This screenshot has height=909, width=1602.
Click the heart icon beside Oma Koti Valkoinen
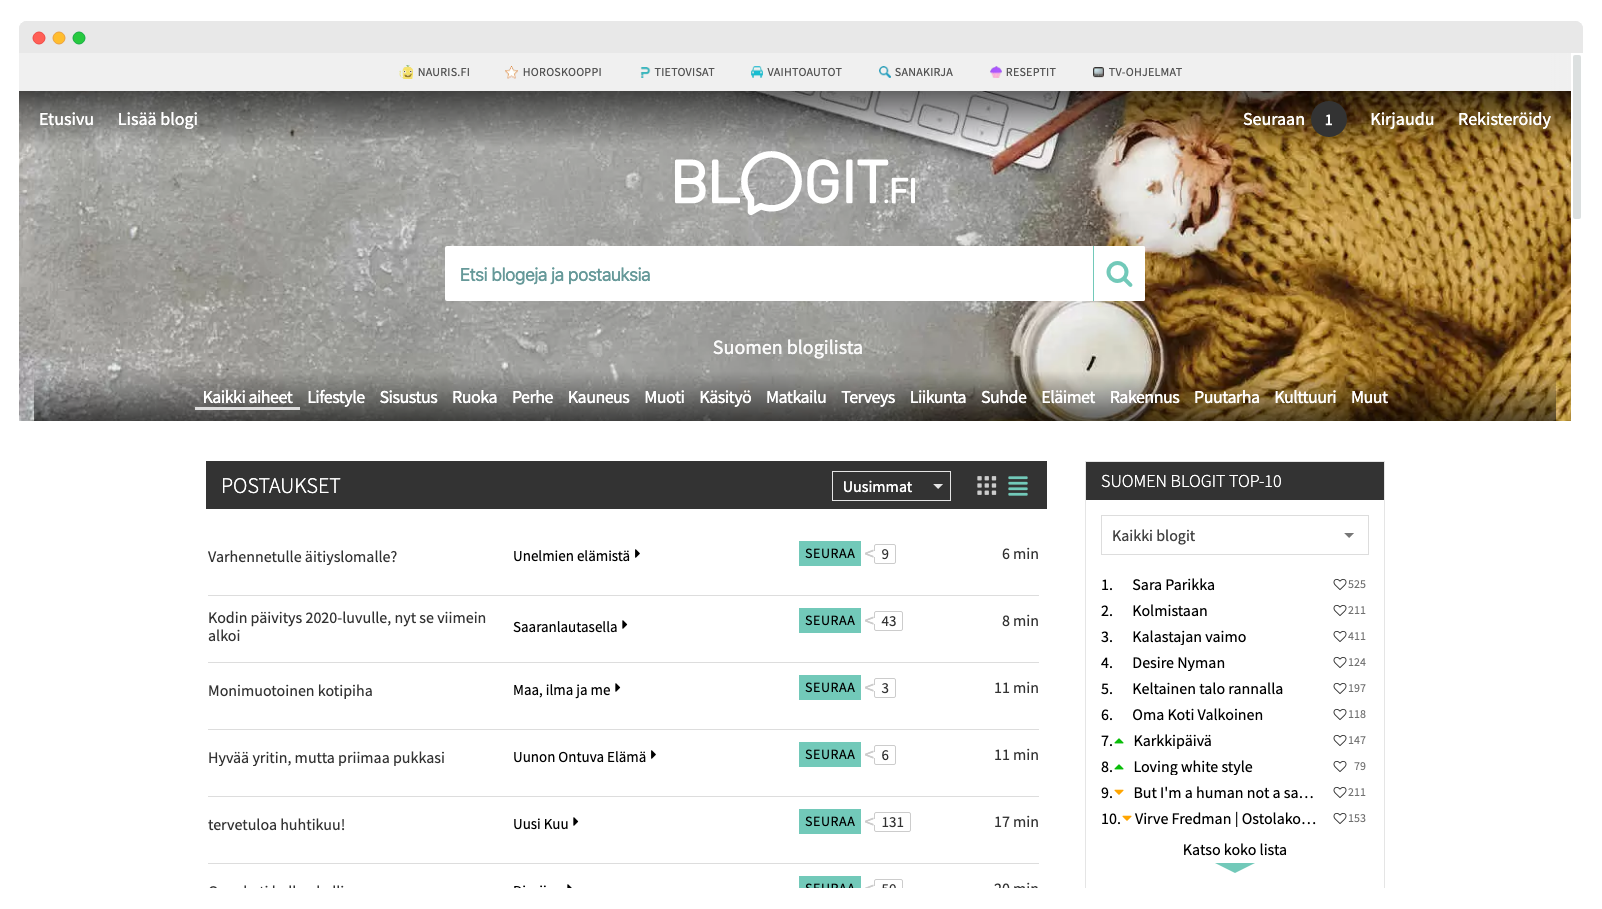(1339, 714)
